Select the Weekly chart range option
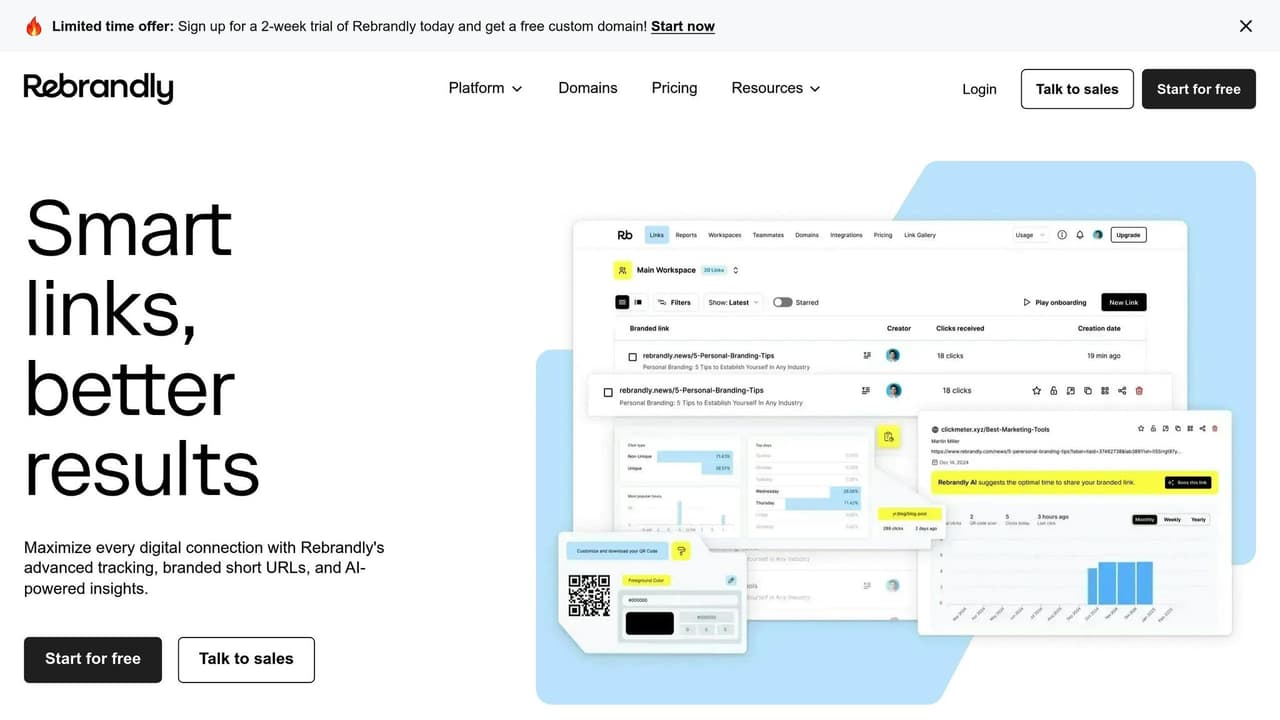Image resolution: width=1280 pixels, height=720 pixels. click(x=1171, y=520)
